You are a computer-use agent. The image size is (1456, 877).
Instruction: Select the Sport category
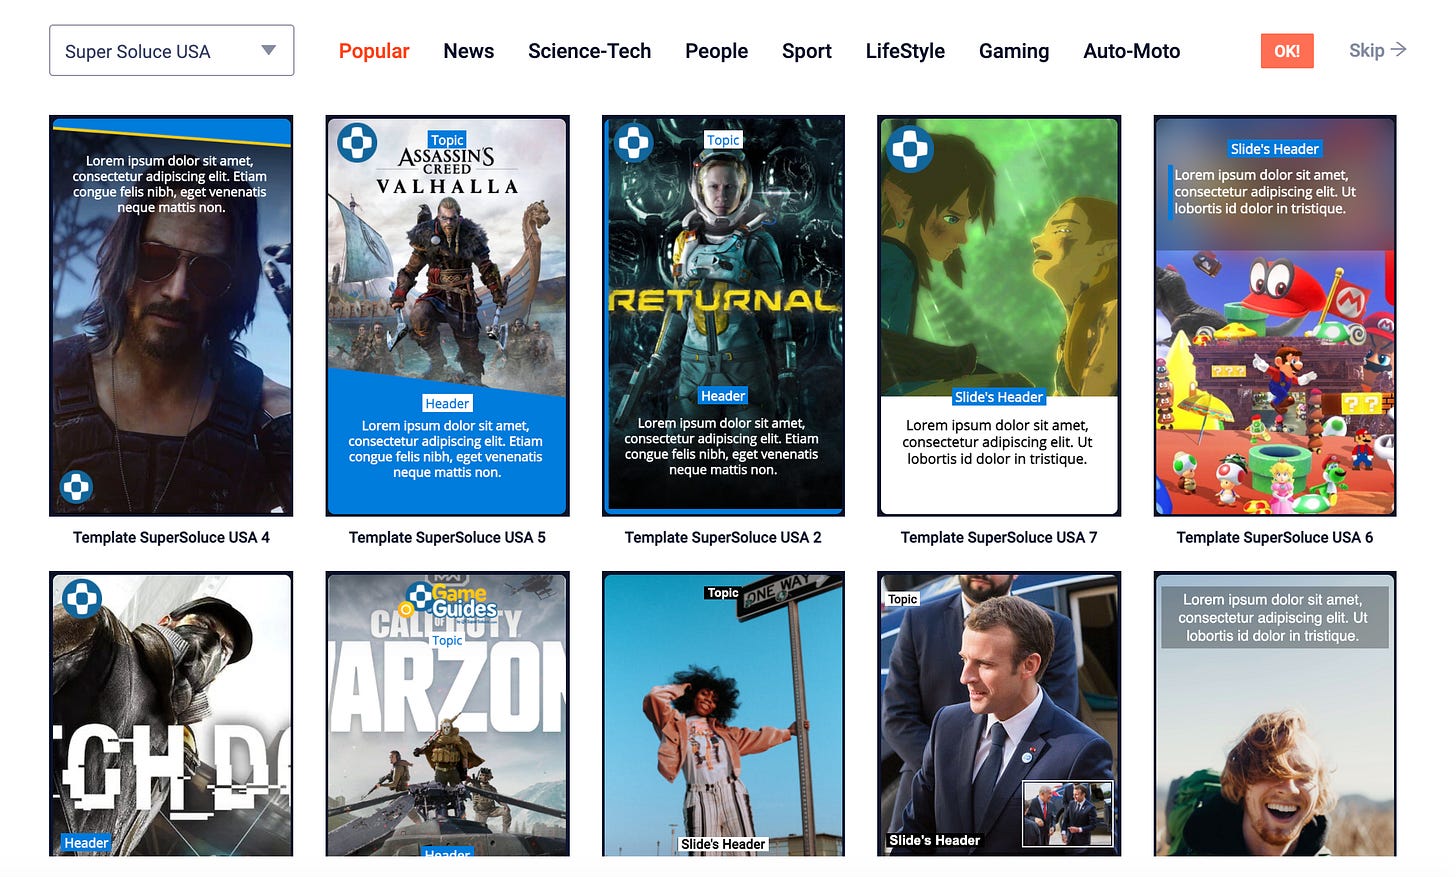(806, 51)
